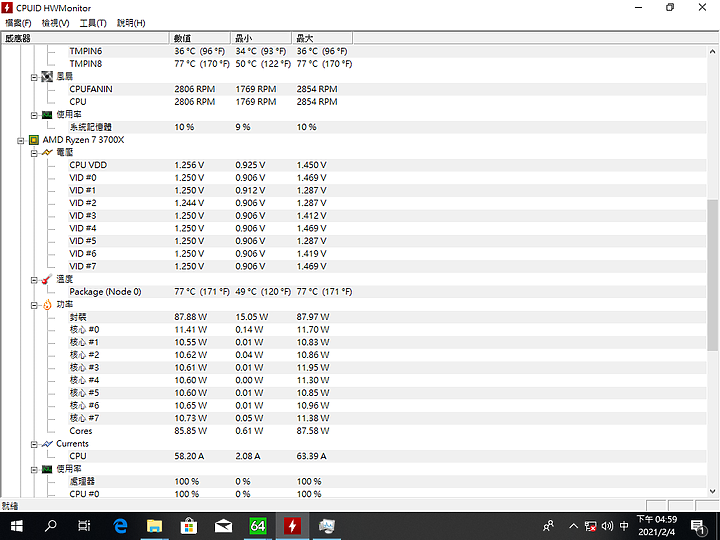Collapse the AMD Ryzen 7 3700X node

pyautogui.click(x=21, y=141)
